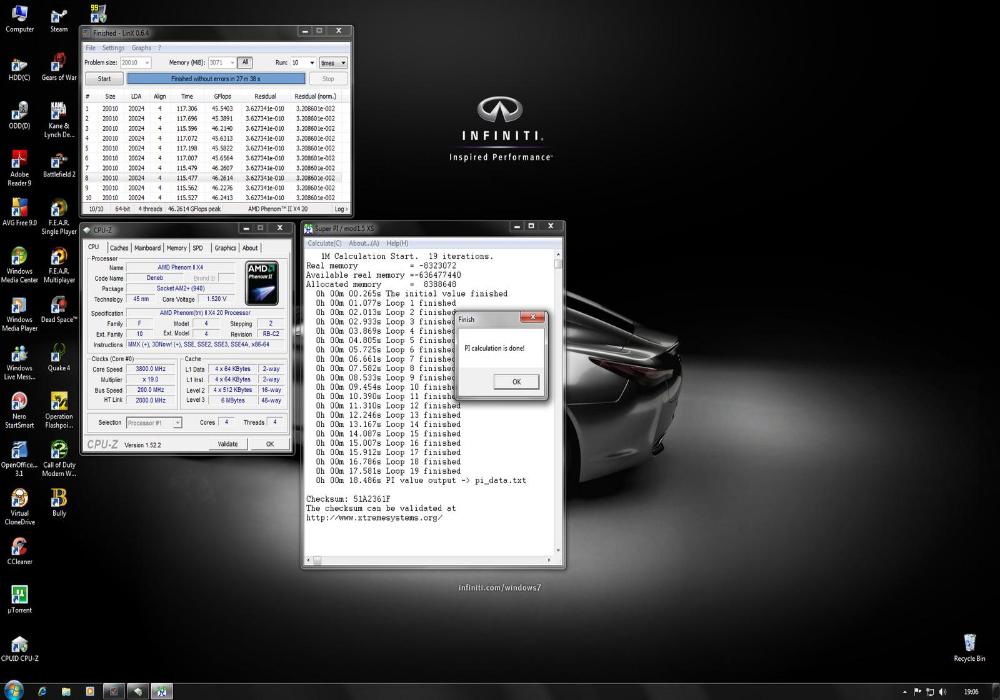Select the Bully game shortcut
The image size is (1000, 700).
59,504
